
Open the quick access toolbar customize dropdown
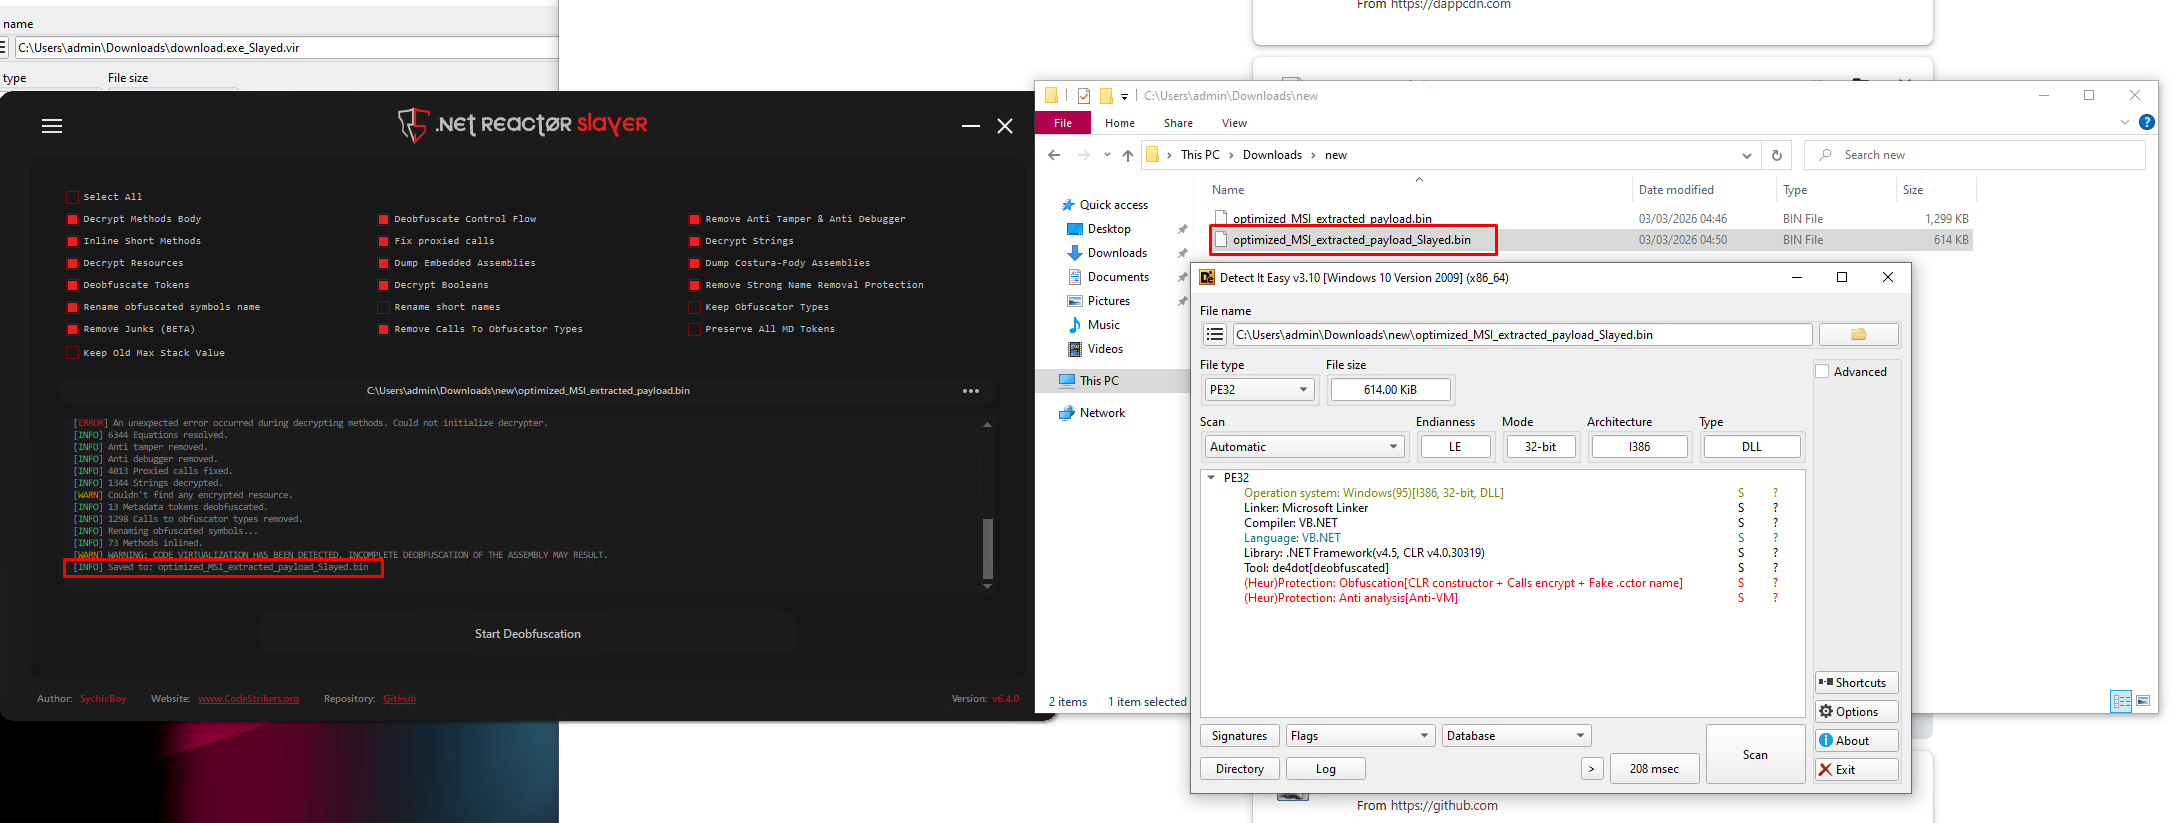(1124, 96)
